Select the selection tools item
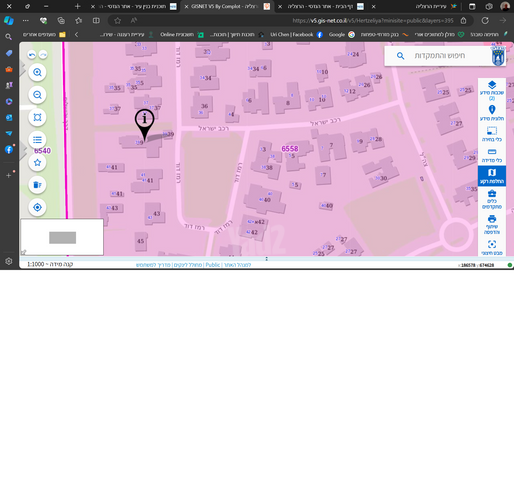This screenshot has height=480, width=514. point(492,134)
